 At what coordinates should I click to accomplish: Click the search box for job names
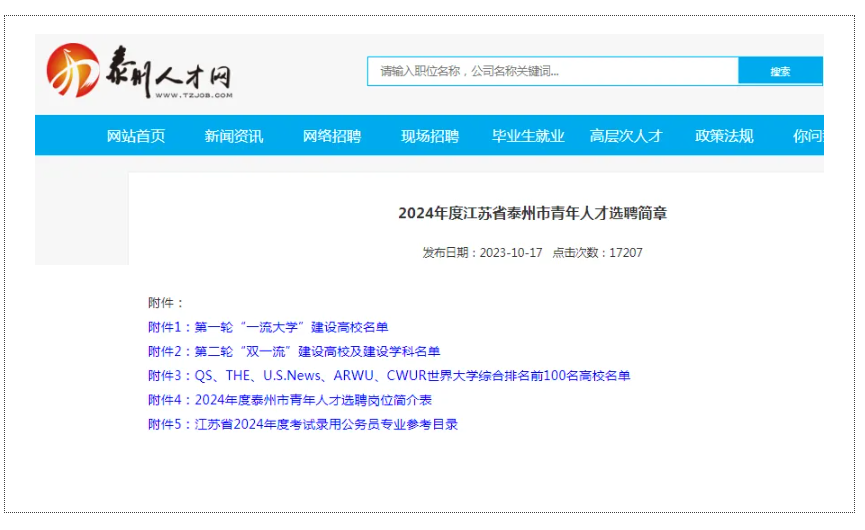[x=552, y=71]
